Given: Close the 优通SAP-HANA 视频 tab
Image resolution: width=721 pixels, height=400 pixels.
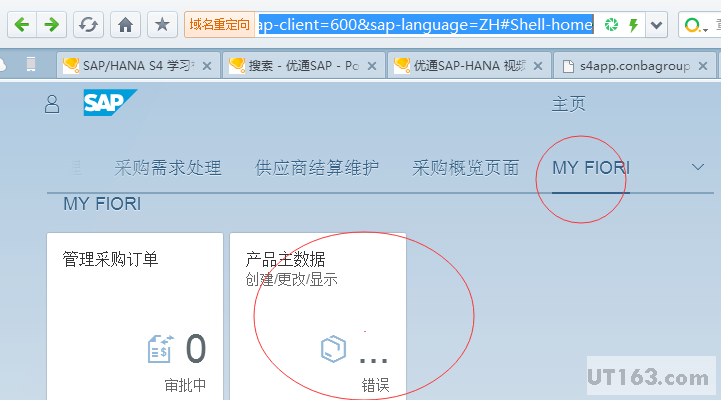Looking at the screenshot, I should tap(538, 66).
